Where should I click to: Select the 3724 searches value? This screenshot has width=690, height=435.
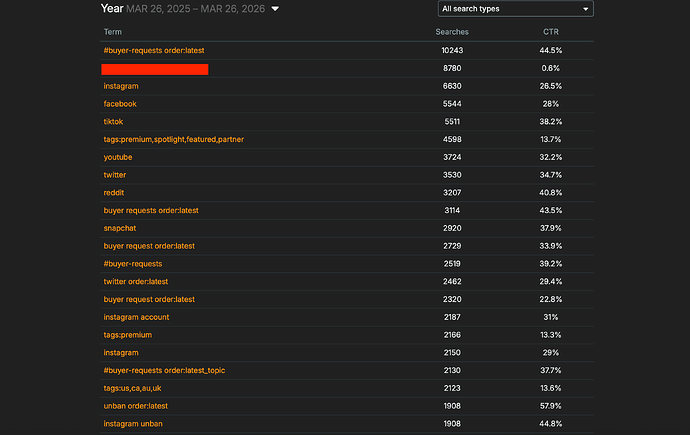pos(452,157)
